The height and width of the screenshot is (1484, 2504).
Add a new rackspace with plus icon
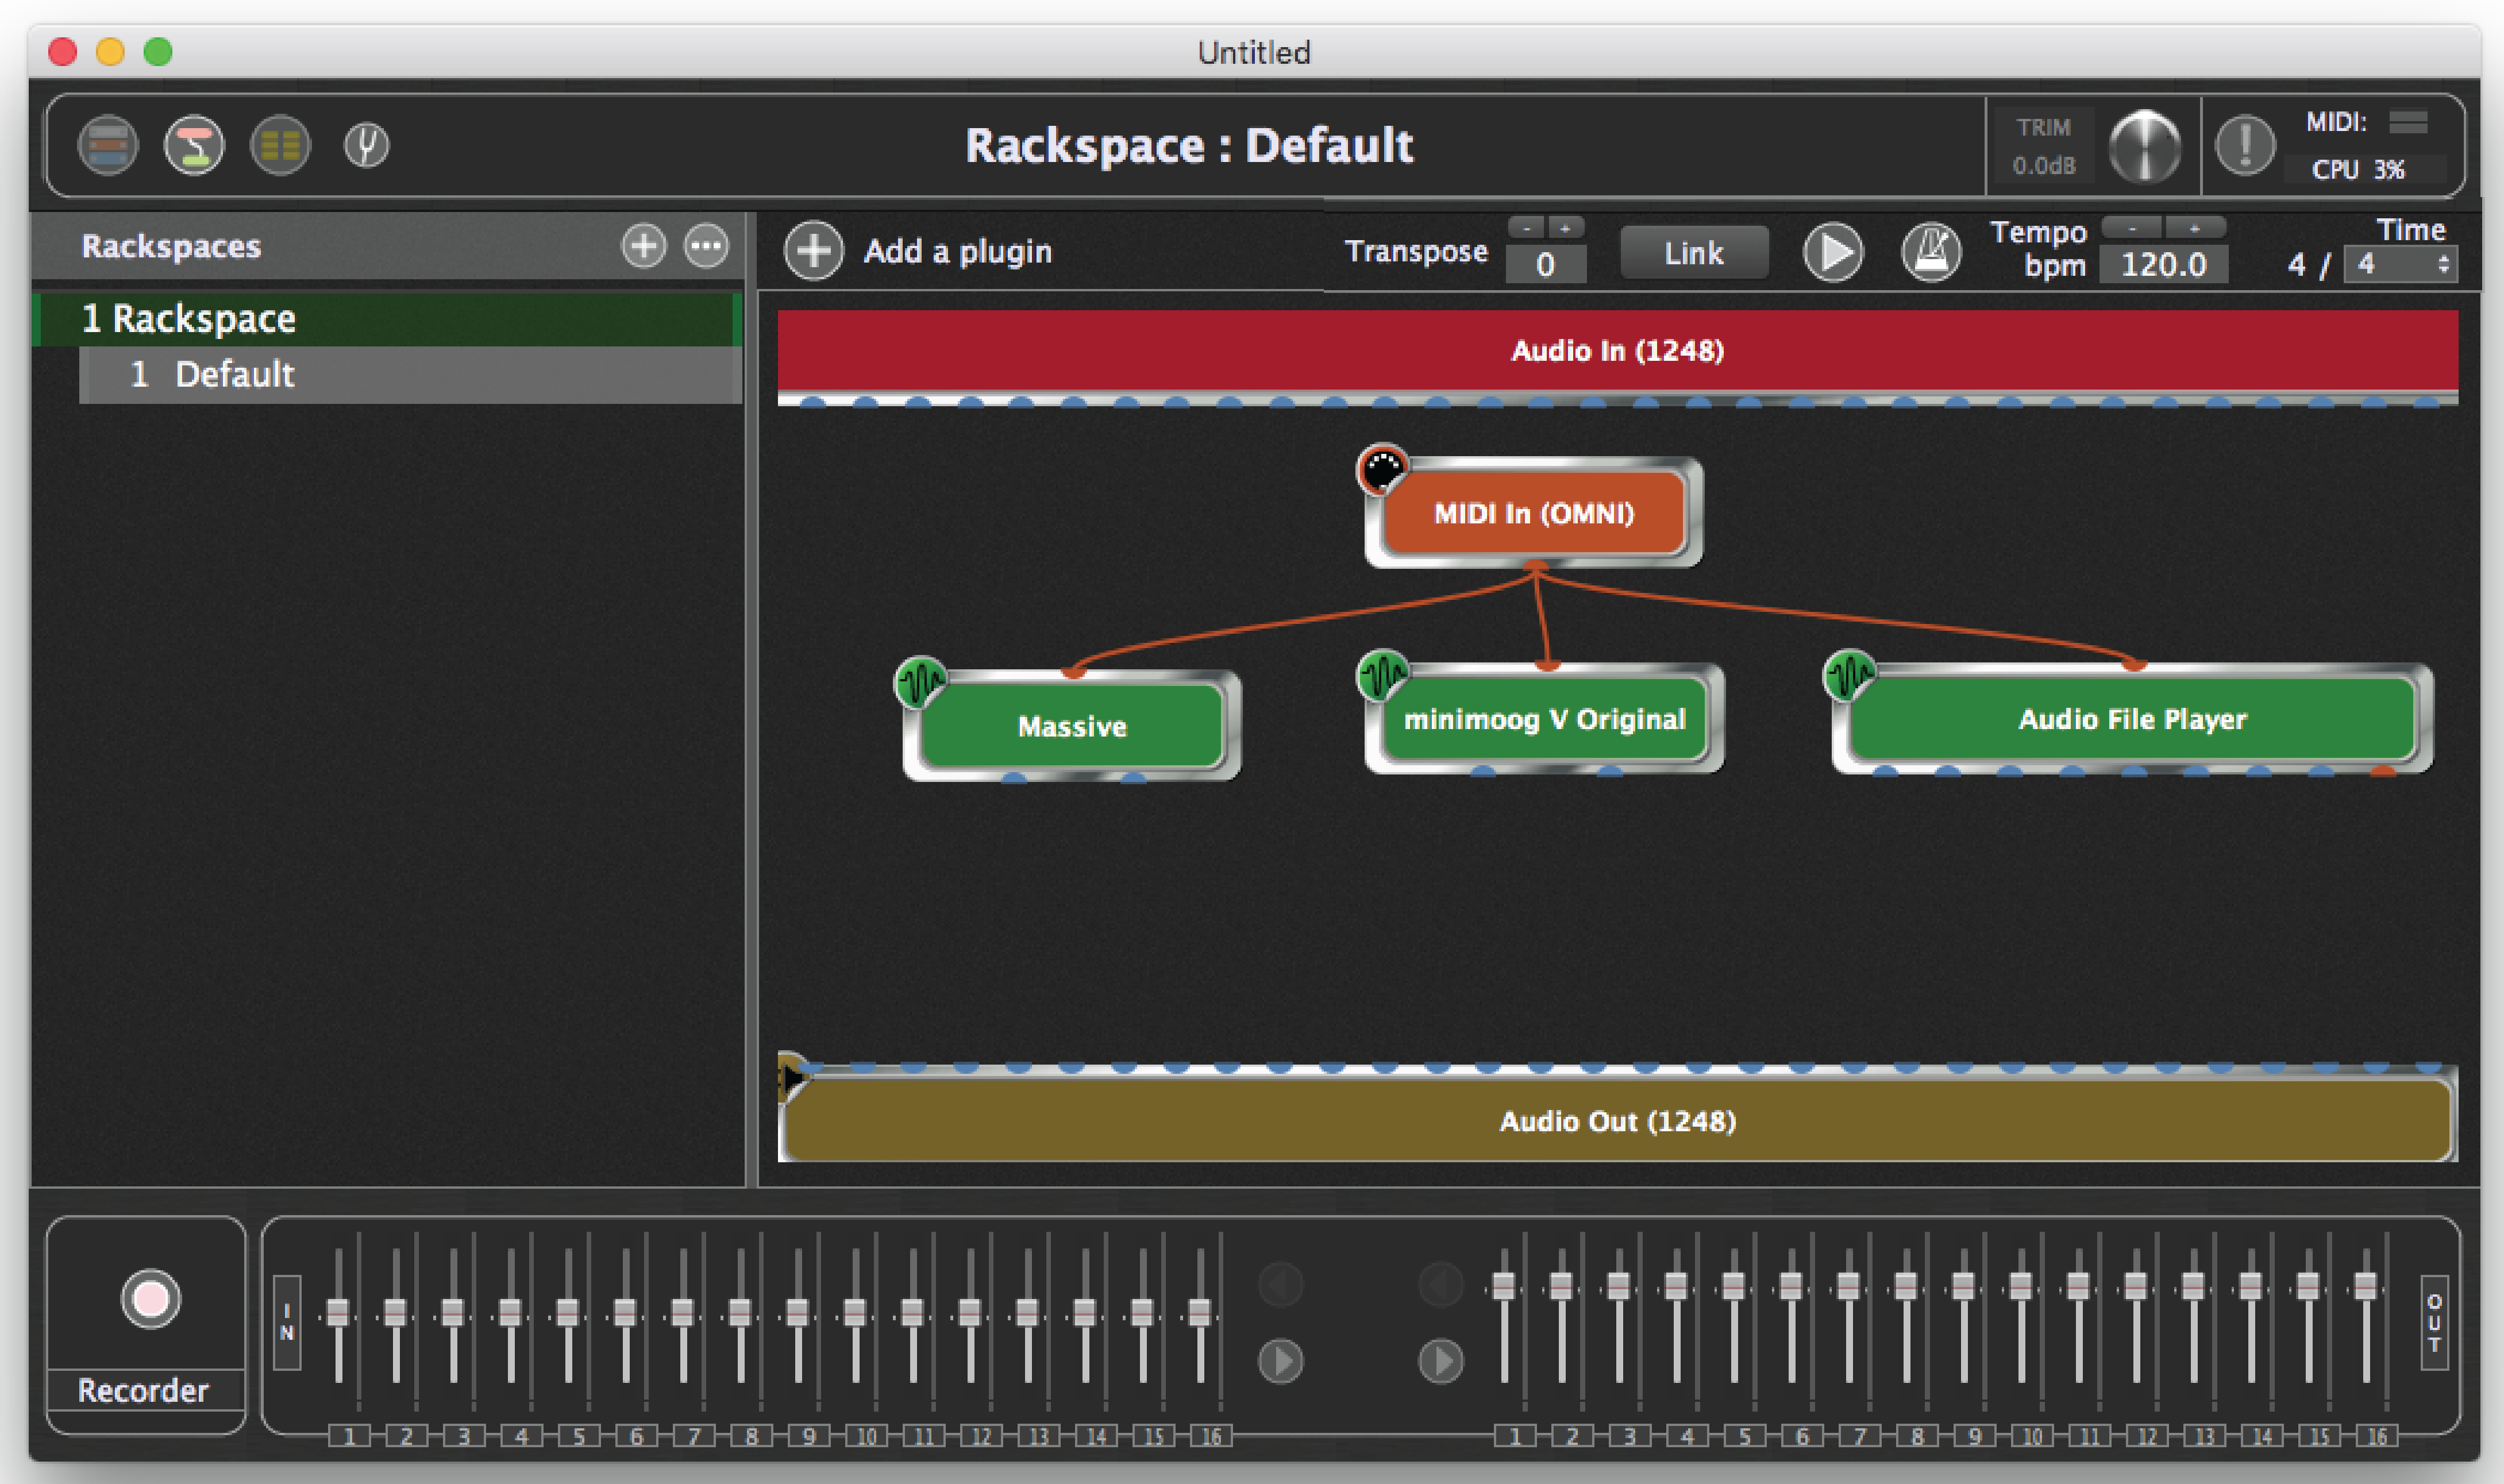click(643, 246)
